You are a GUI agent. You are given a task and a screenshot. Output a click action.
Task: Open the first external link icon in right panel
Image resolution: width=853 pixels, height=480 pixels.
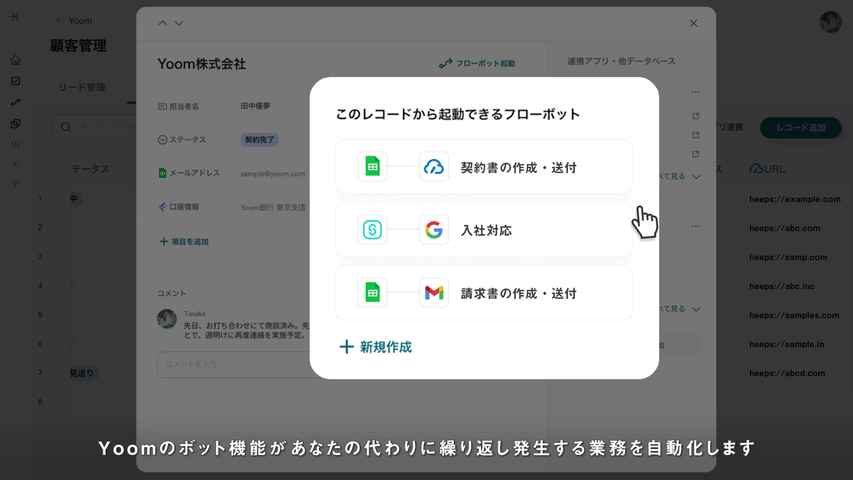coord(695,116)
